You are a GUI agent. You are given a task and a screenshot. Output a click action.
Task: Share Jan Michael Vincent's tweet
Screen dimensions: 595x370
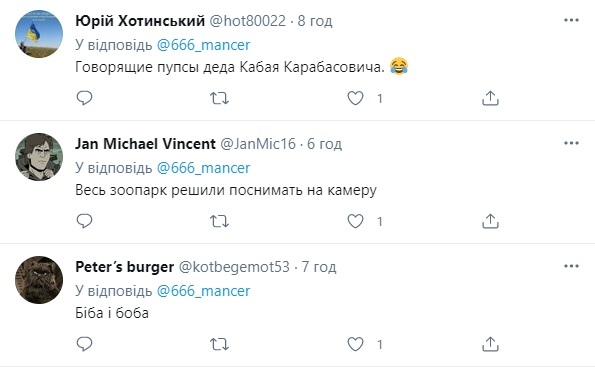(490, 221)
